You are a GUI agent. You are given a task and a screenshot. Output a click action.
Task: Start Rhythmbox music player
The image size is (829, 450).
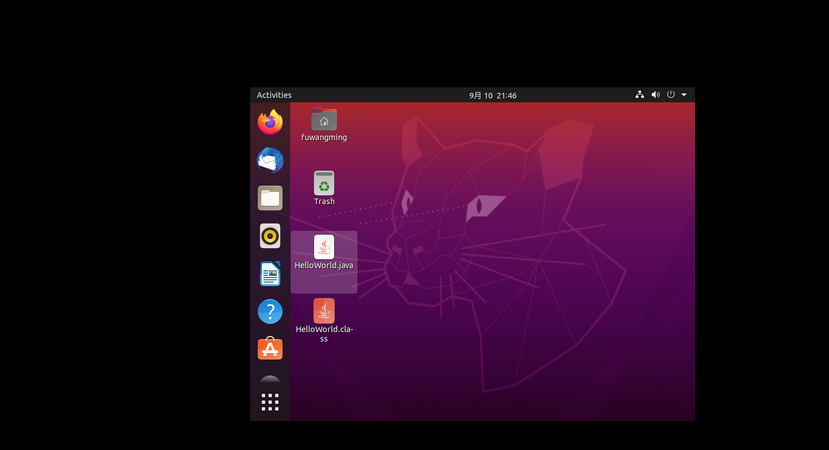click(x=270, y=236)
